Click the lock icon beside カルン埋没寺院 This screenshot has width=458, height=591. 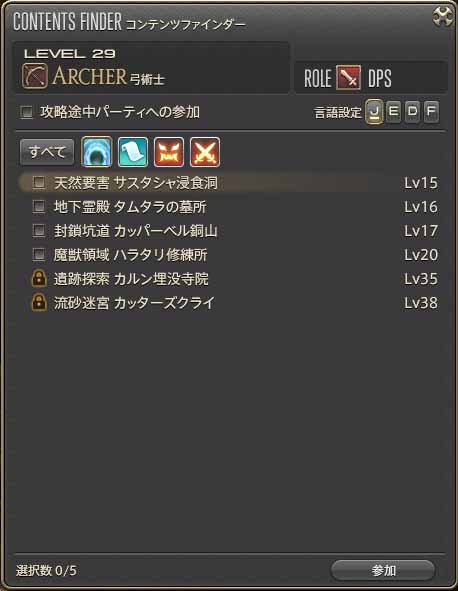click(39, 279)
